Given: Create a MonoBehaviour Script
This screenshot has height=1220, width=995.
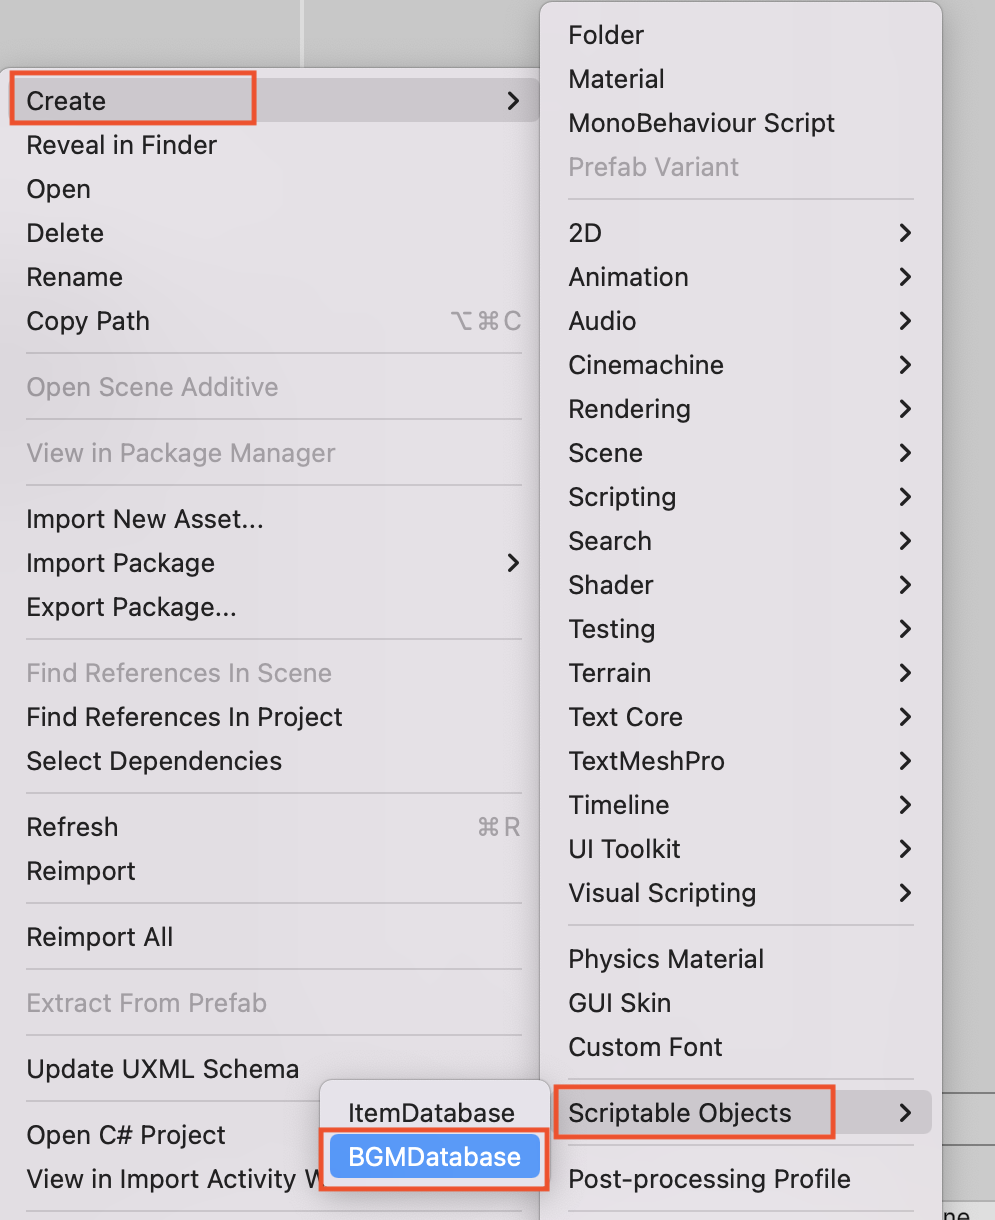Looking at the screenshot, I should (701, 123).
